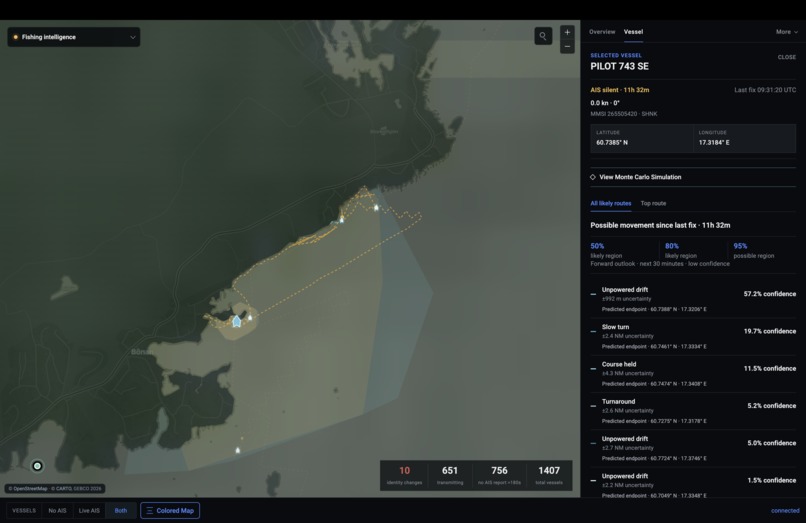Viewport: 806px width, 523px height.
Task: Toggle the No AIS vessel filter
Action: [x=57, y=511]
